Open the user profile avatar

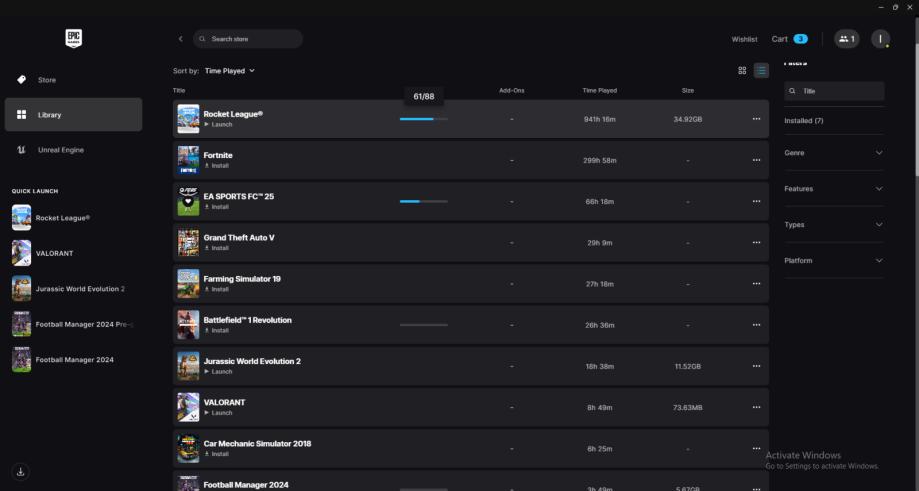click(x=880, y=39)
